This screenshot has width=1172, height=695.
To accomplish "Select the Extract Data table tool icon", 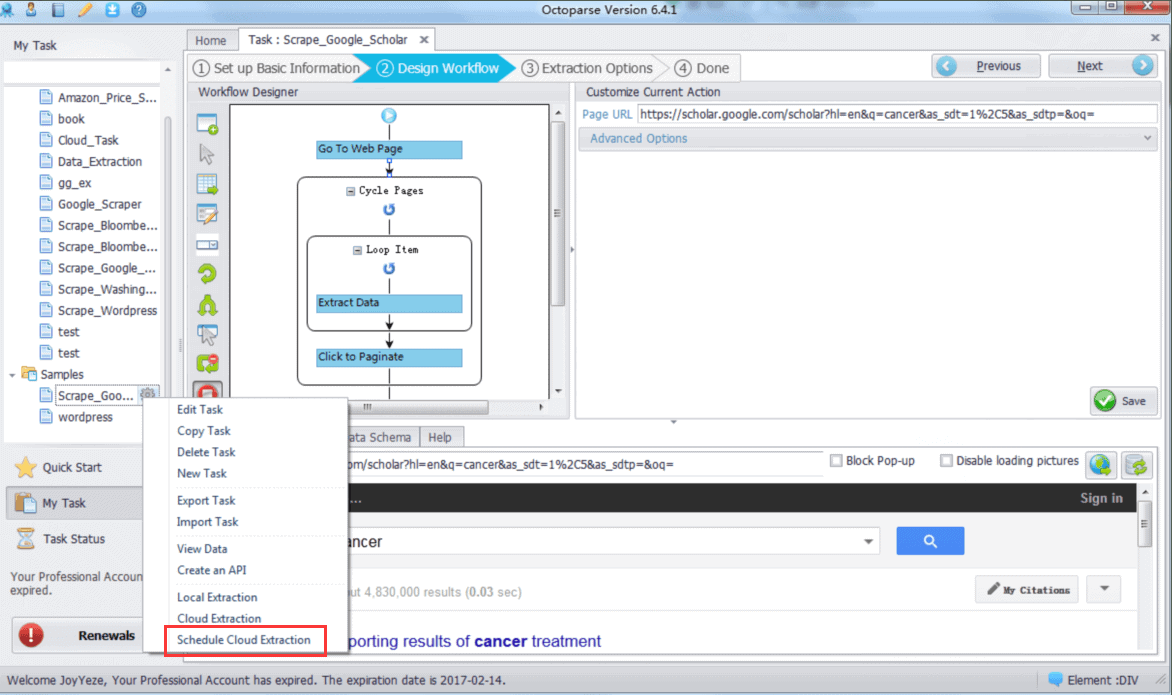I will point(207,185).
